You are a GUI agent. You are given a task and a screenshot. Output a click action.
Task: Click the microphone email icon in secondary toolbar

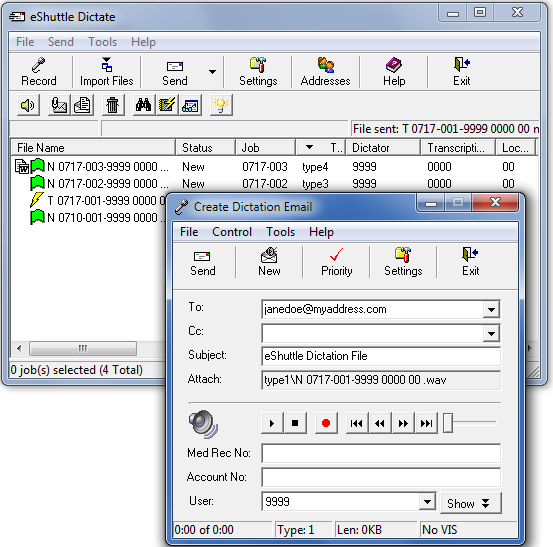coord(59,105)
